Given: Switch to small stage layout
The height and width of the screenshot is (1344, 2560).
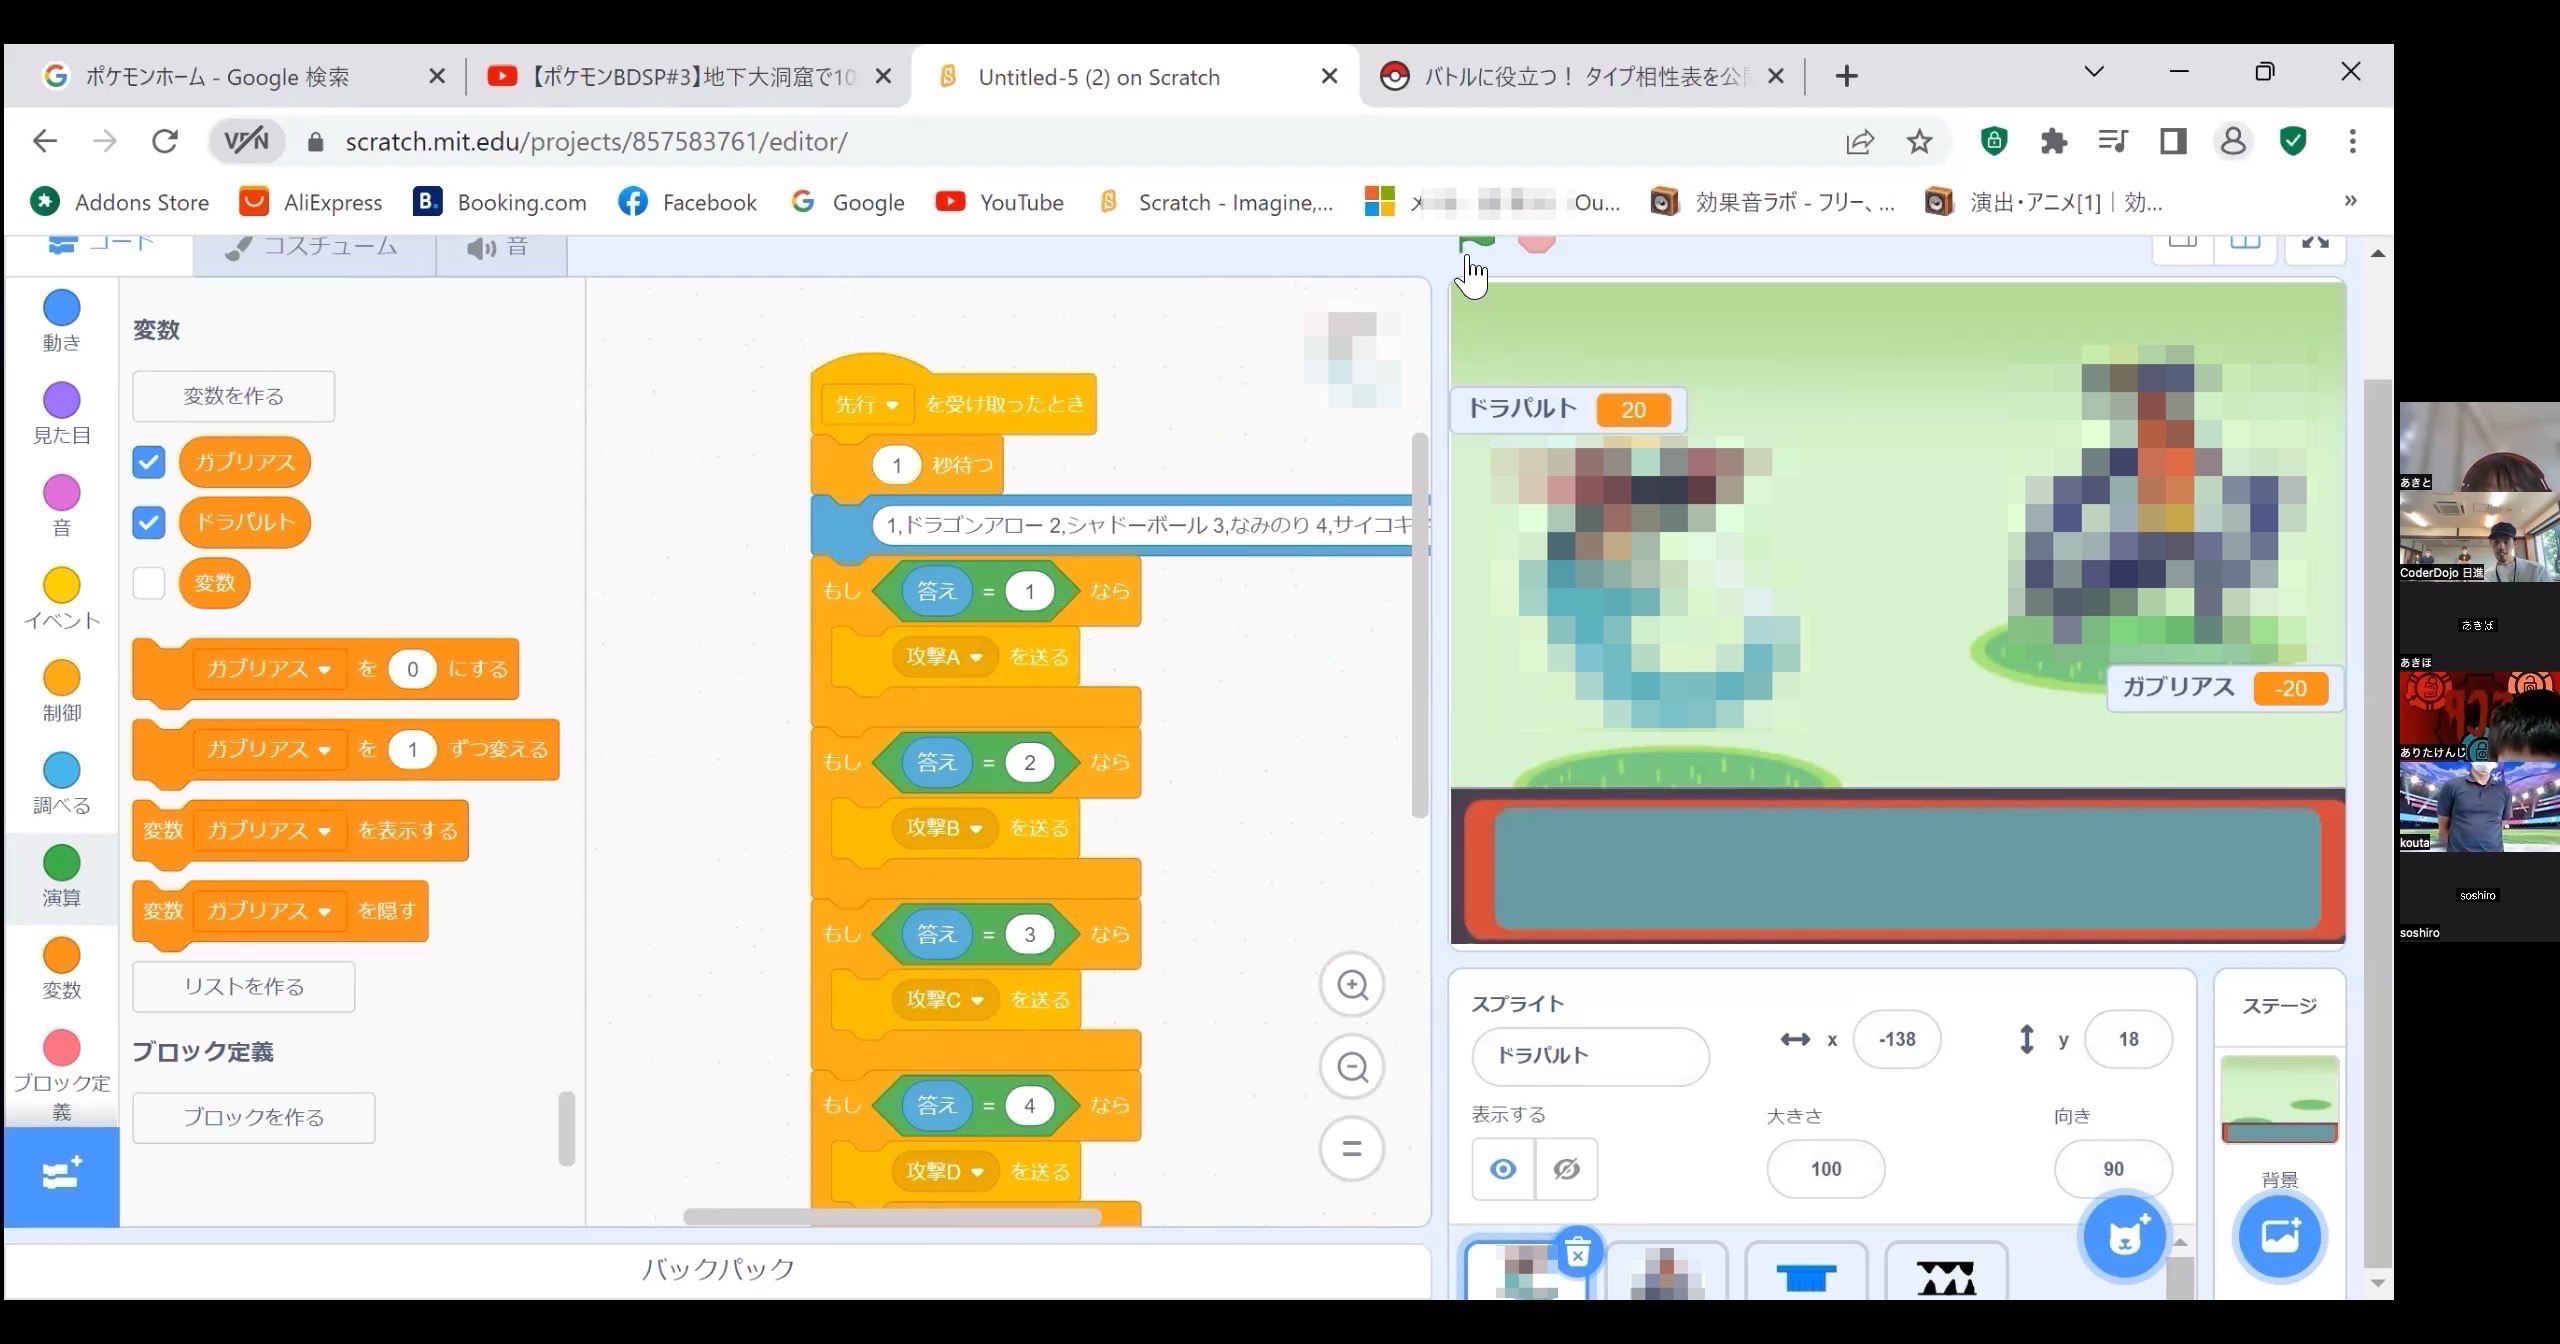Looking at the screenshot, I should coord(2182,244).
